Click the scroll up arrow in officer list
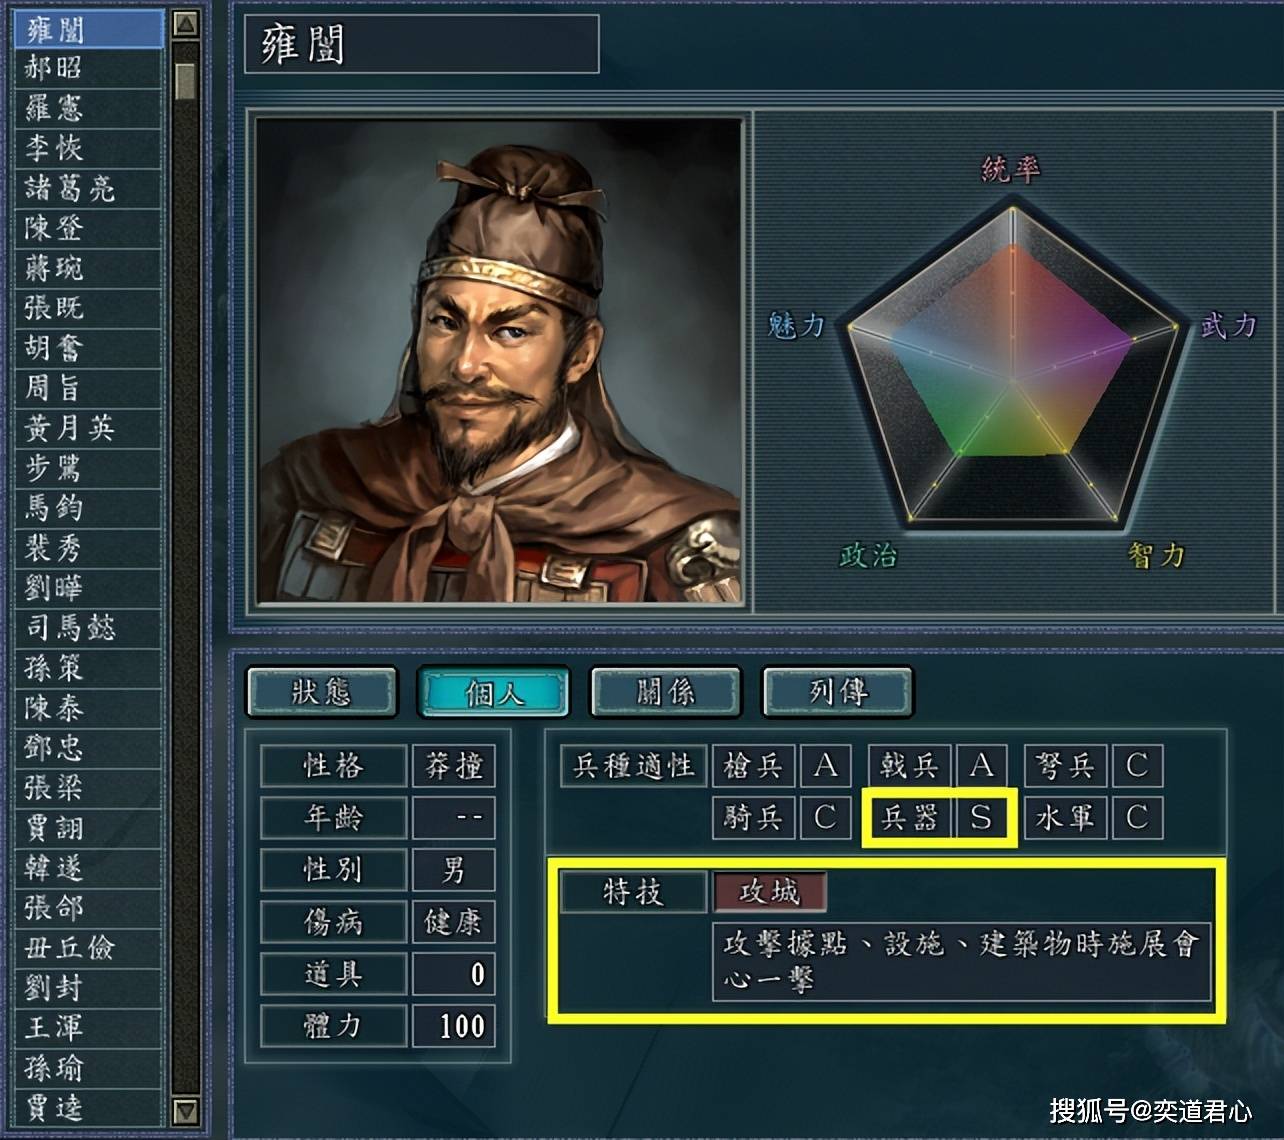Image resolution: width=1284 pixels, height=1140 pixels. (x=185, y=25)
